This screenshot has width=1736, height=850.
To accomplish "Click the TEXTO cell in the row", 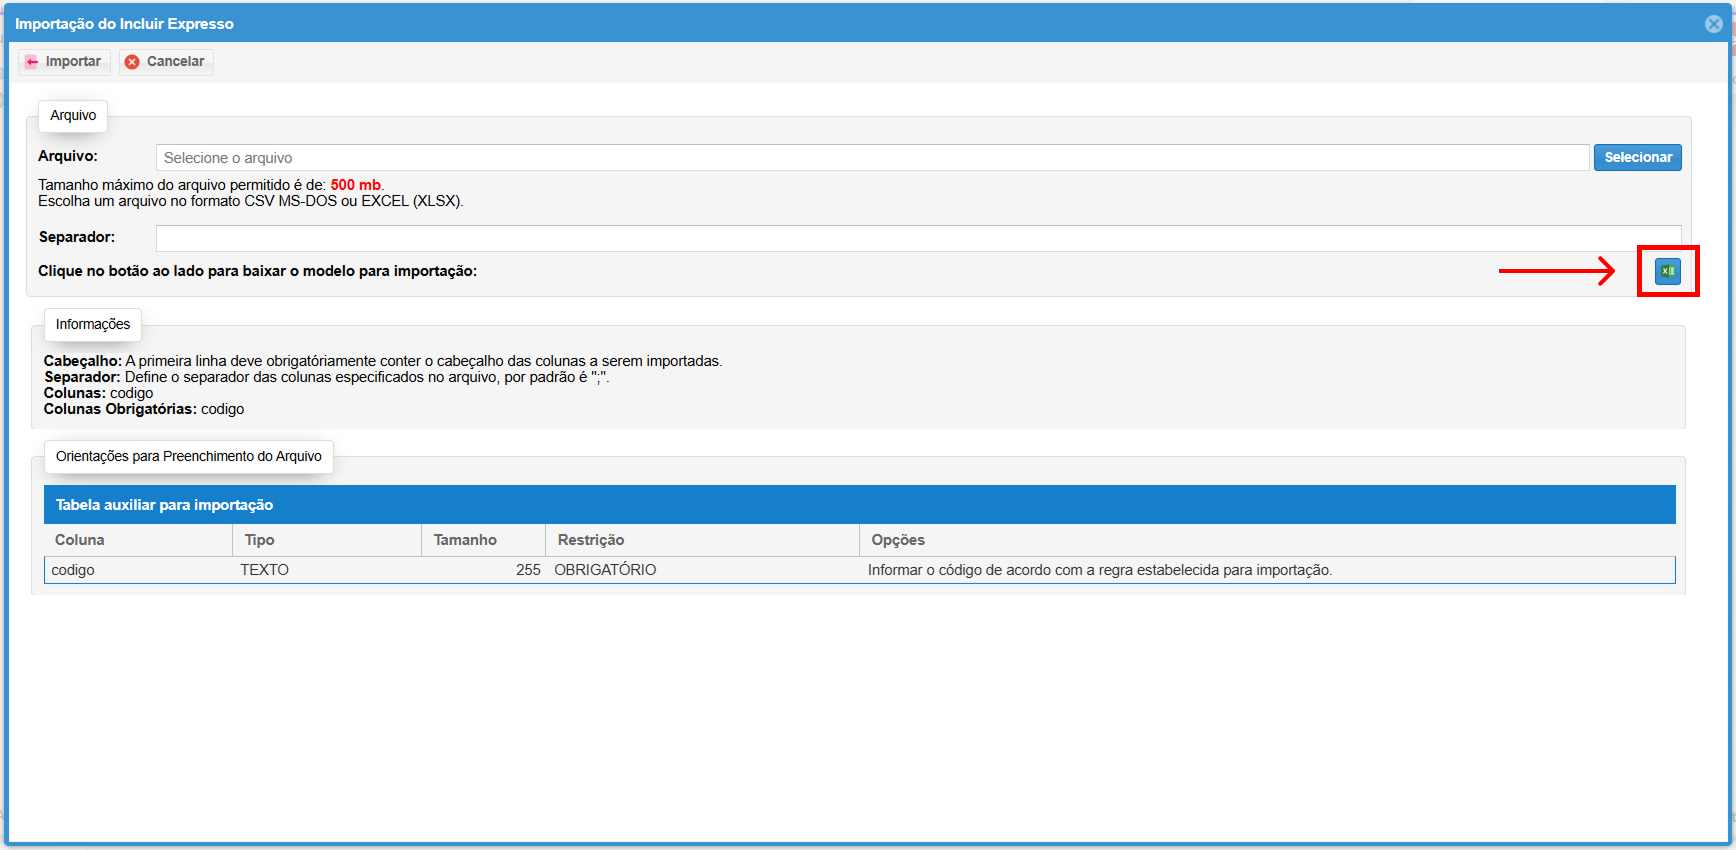I will pos(265,570).
